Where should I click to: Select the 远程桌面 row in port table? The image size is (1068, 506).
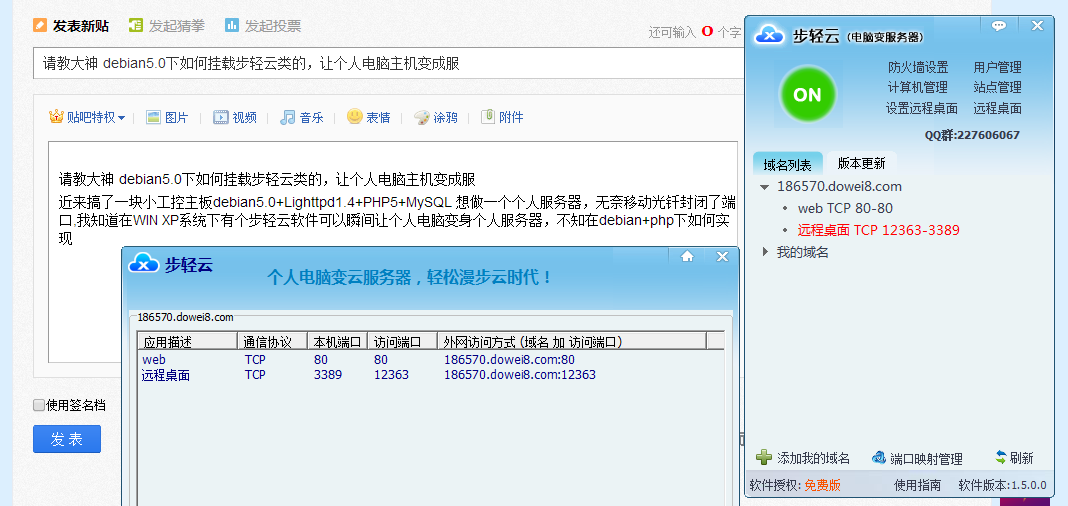coord(430,375)
